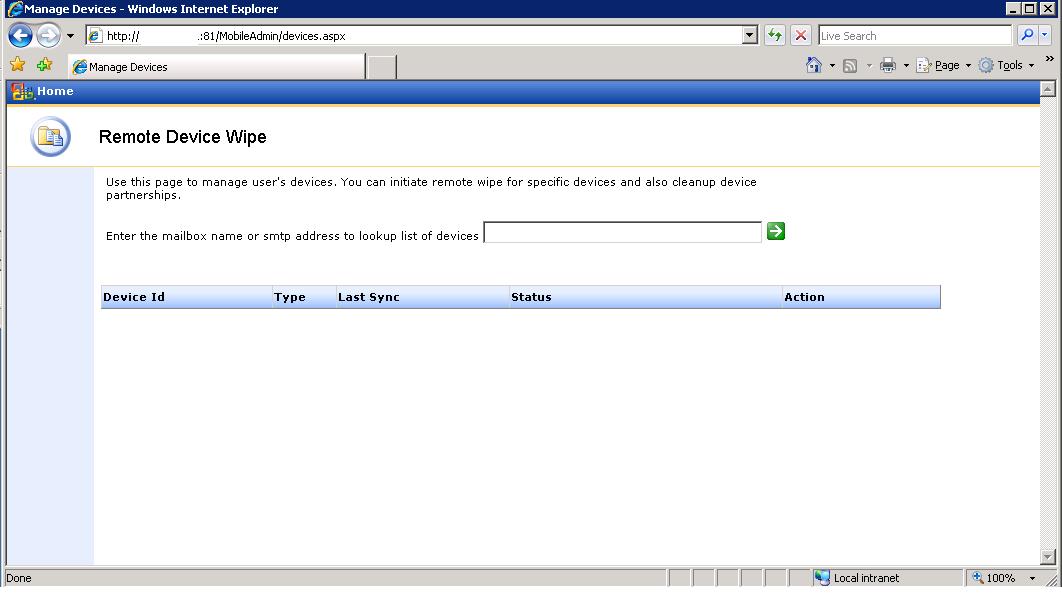Open a new blank tab
Image resolution: width=1062 pixels, height=600 pixels.
tap(381, 67)
